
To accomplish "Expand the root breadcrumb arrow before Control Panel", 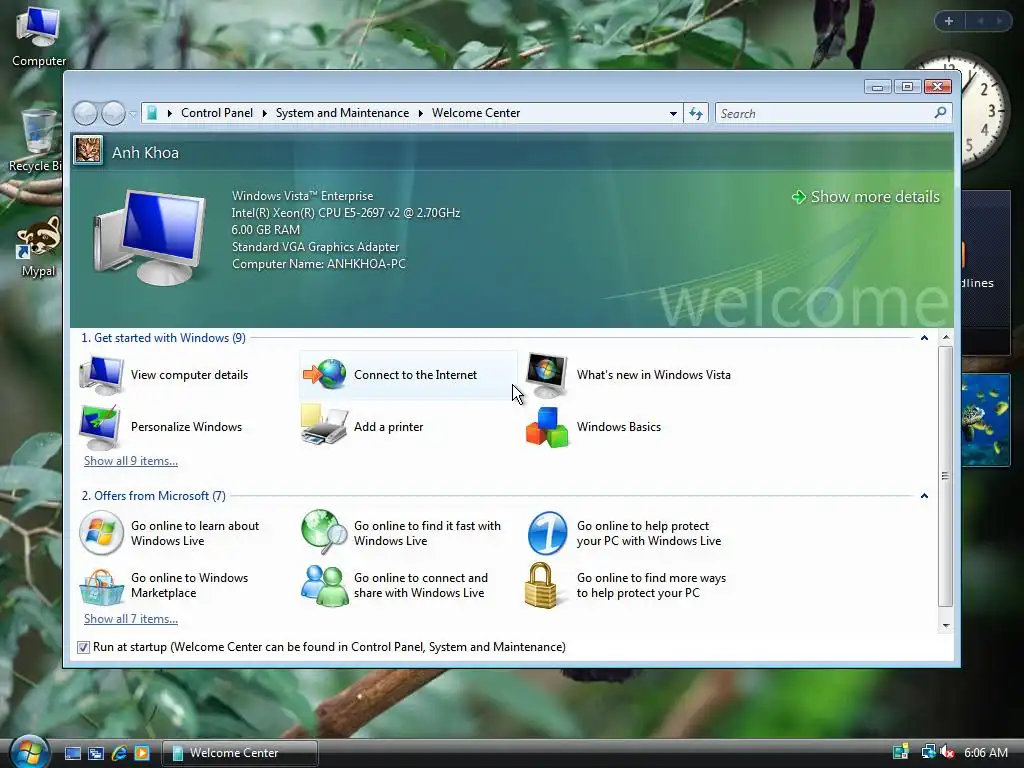I will pyautogui.click(x=170, y=114).
